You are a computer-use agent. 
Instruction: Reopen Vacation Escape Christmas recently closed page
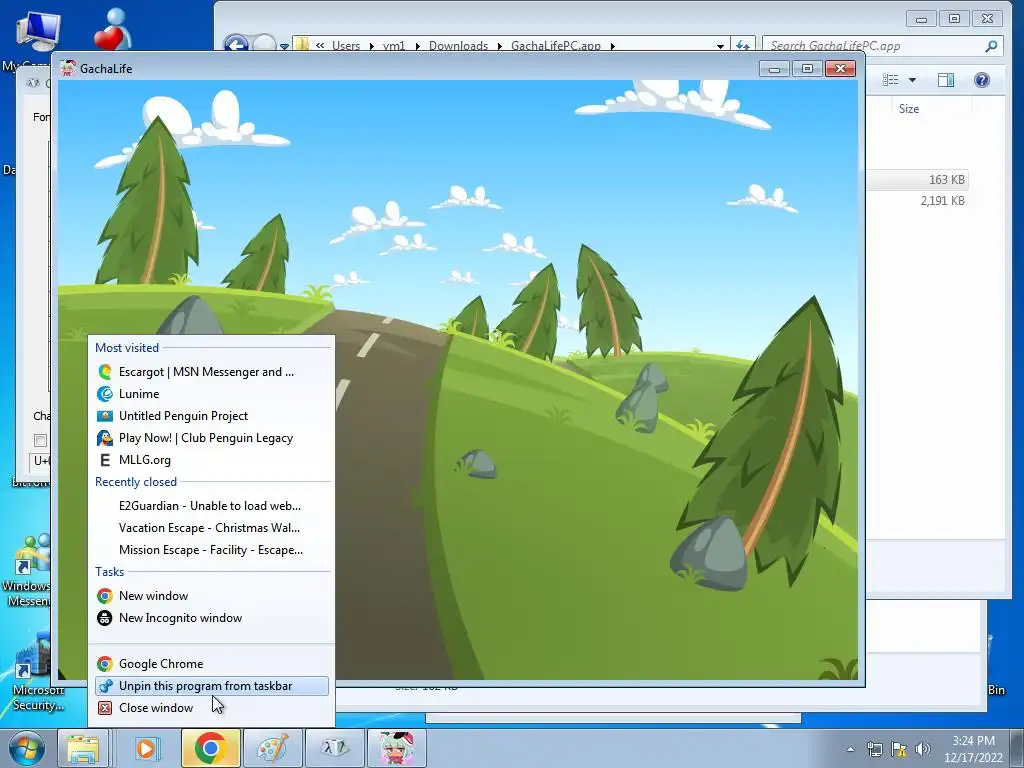tap(212, 528)
